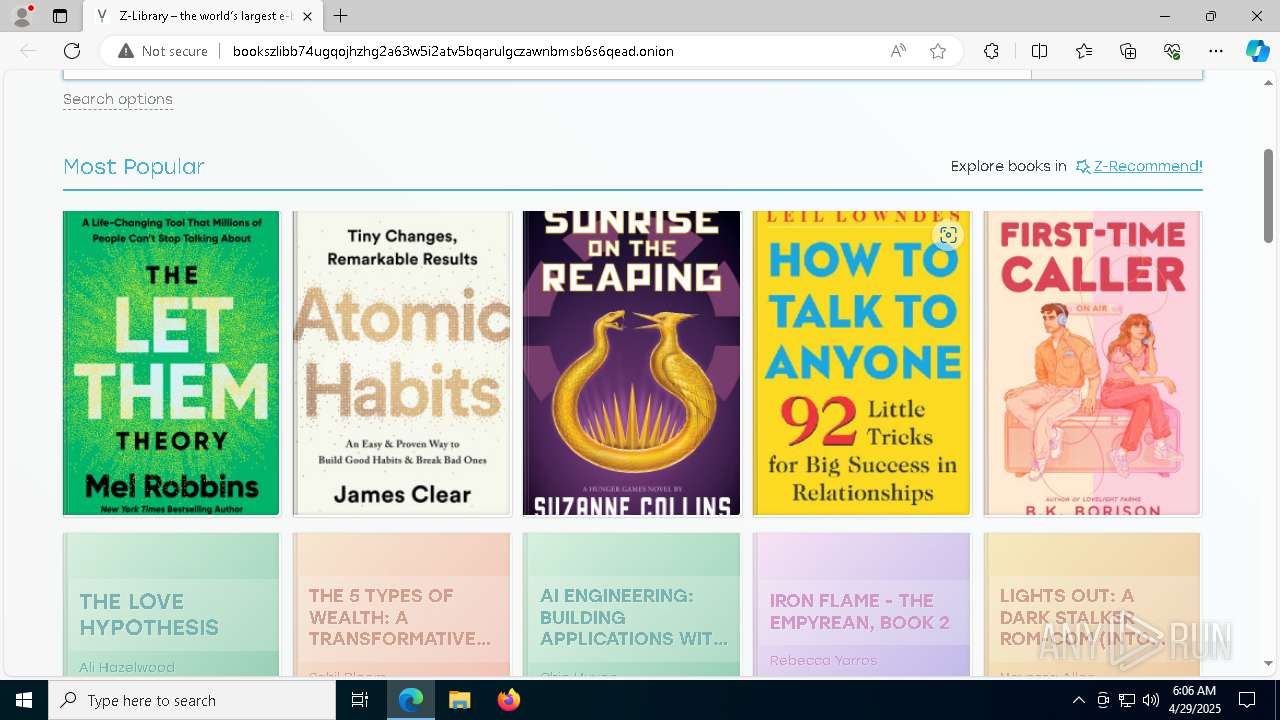Enable split screen view
Screen dimensions: 1280x720
click(1039, 51)
